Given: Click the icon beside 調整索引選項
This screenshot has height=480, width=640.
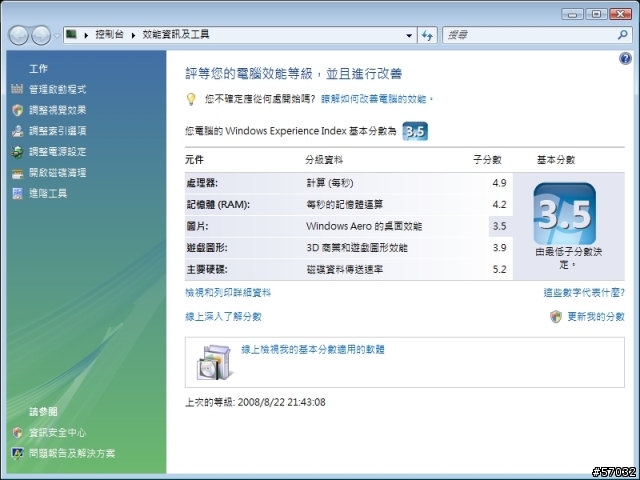Looking at the screenshot, I should coord(17,131).
